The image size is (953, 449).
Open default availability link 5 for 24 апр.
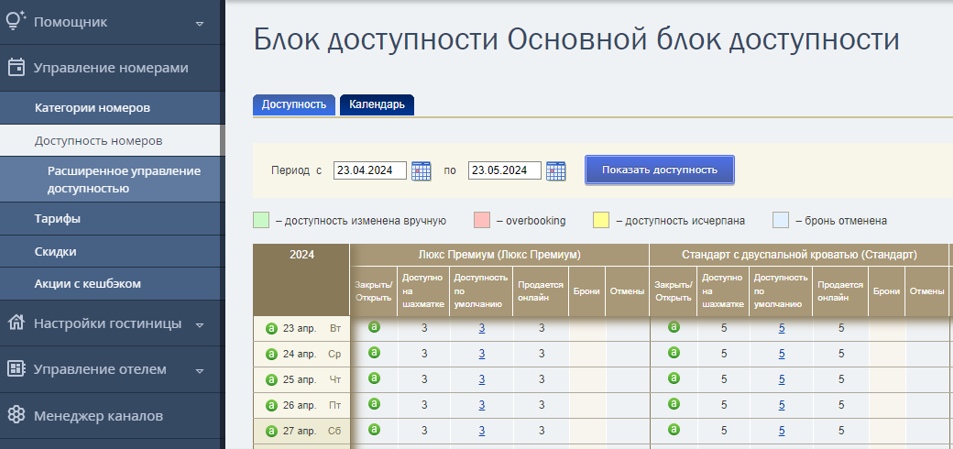click(782, 354)
